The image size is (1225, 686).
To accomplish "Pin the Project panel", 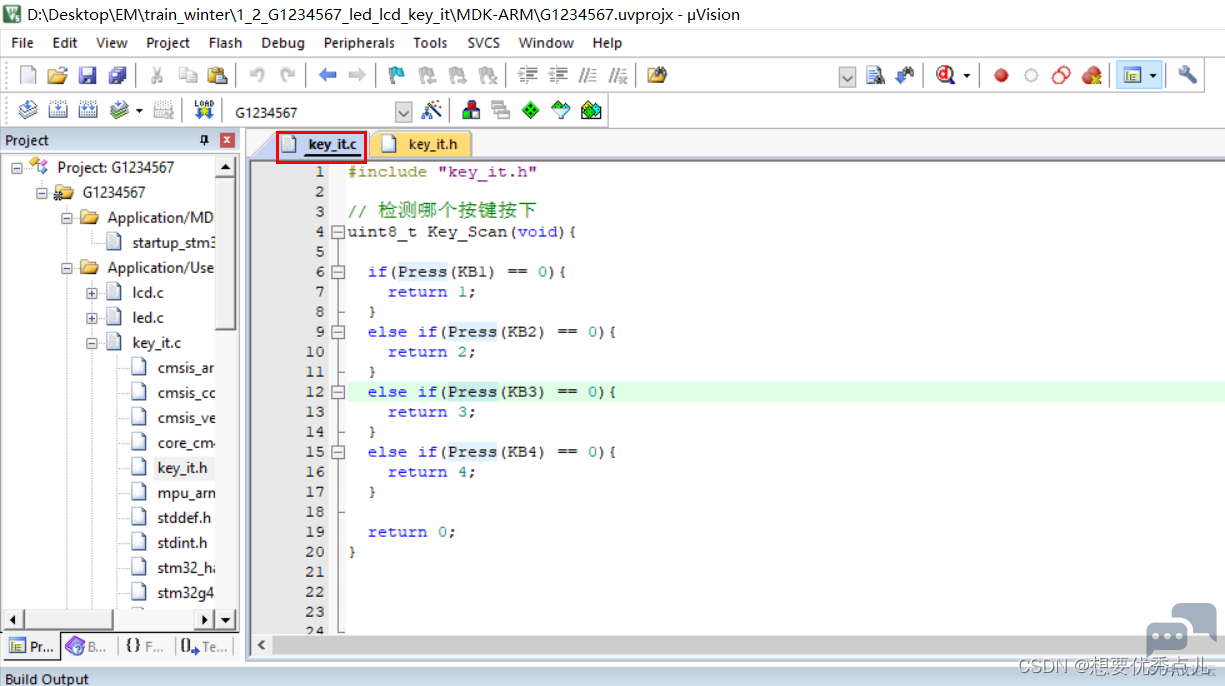I will 205,140.
